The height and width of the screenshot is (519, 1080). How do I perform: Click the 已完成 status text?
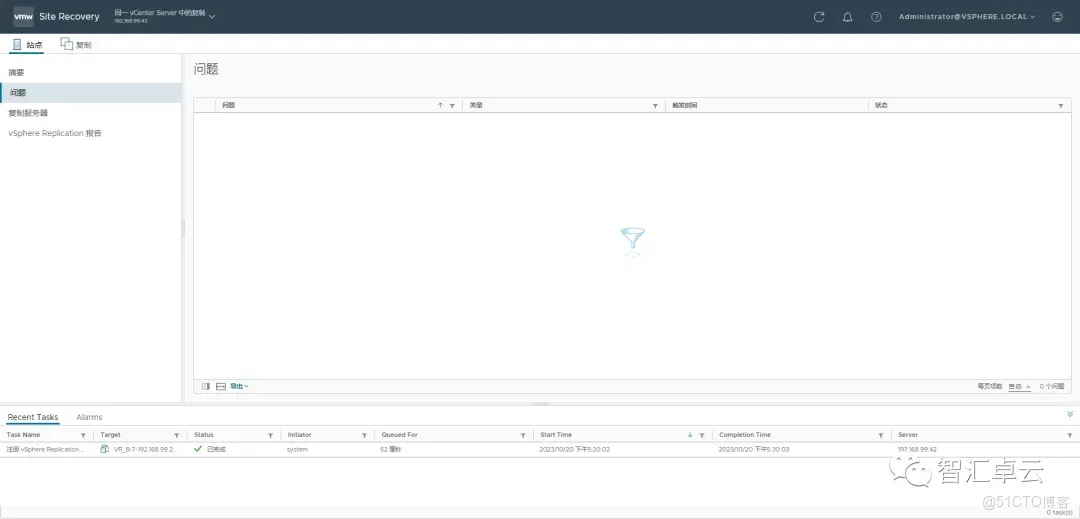[x=216, y=449]
